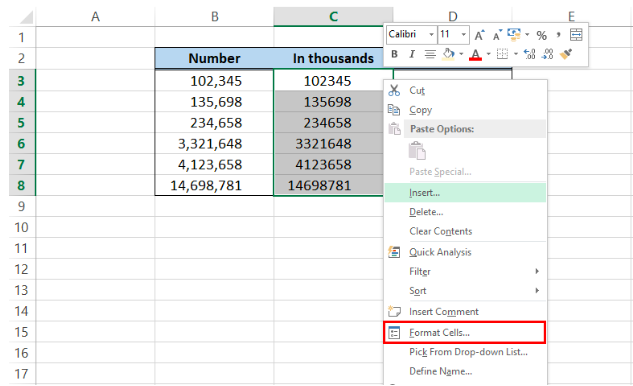Select cell containing 102,345
Viewport: 633px width, 386px height.
[214, 81]
